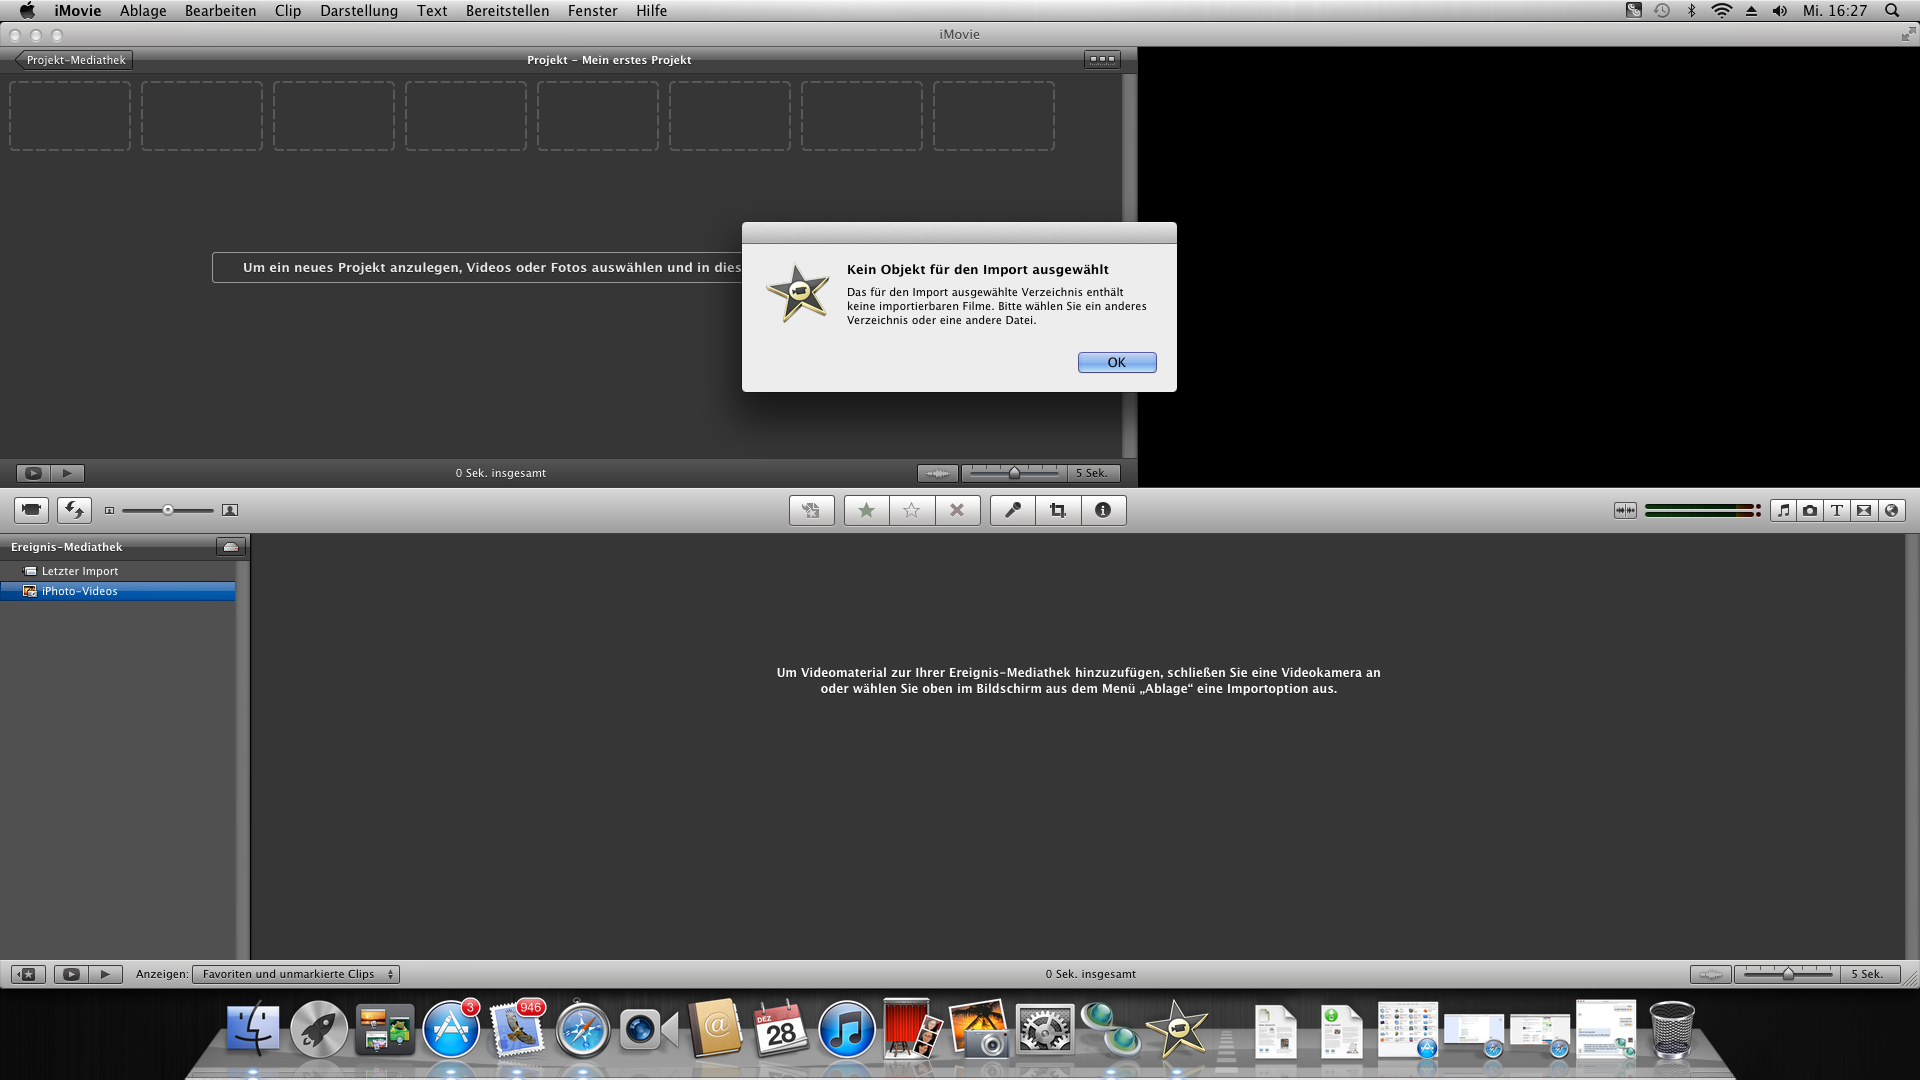Open the inspector info button

coord(1103,510)
